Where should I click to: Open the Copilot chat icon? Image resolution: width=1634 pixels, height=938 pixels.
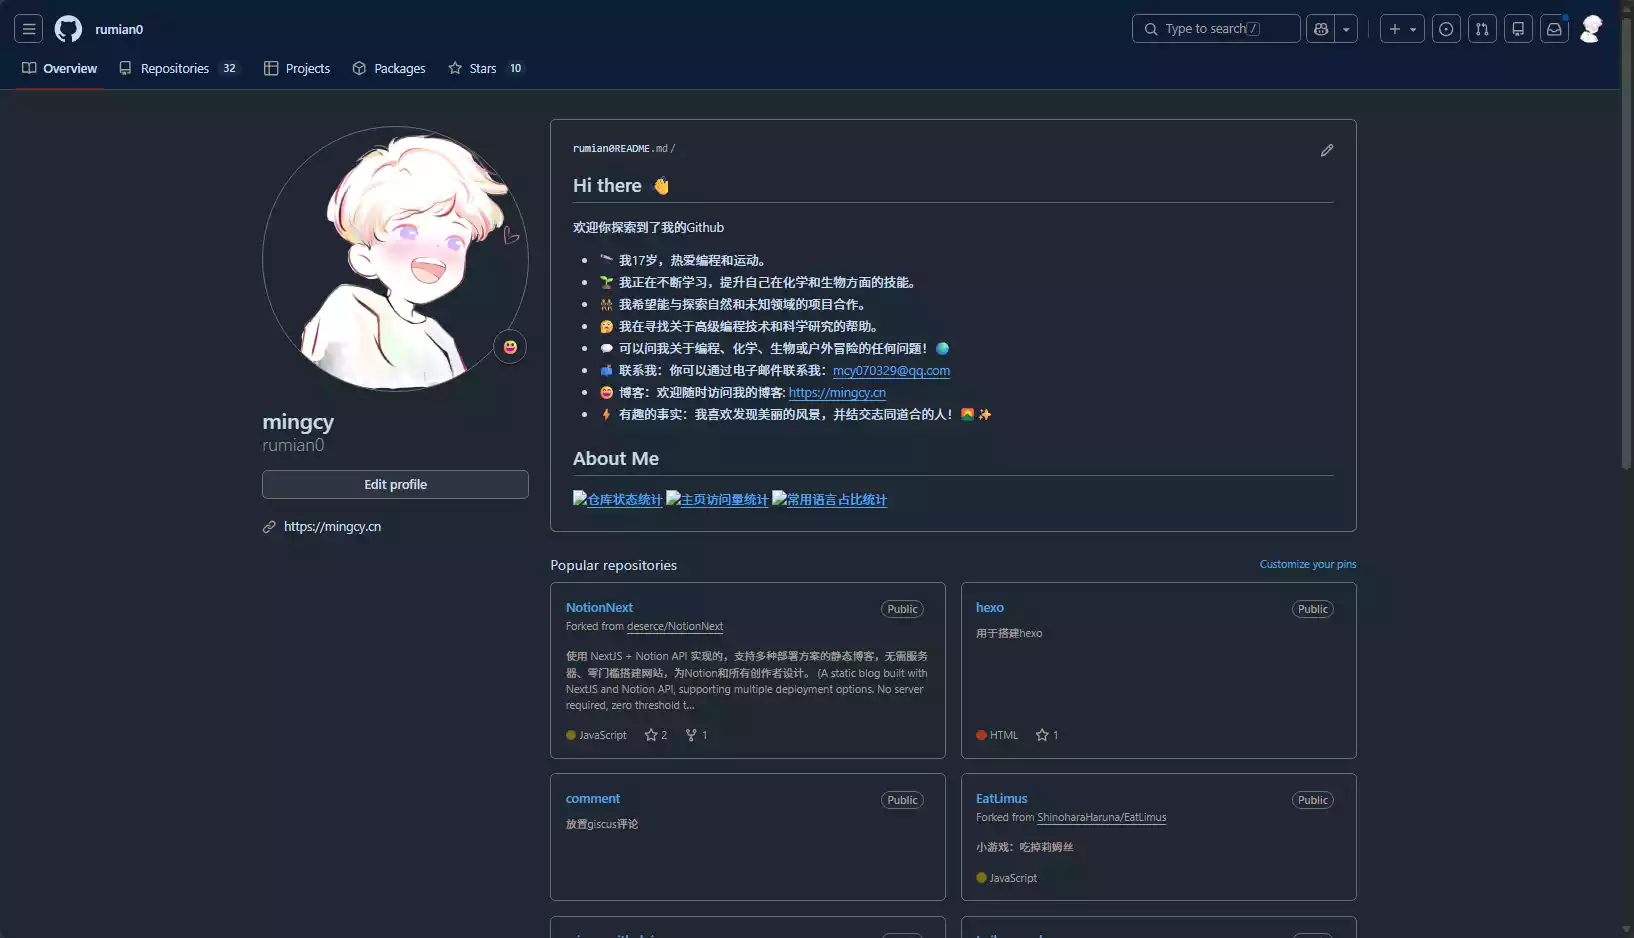[x=1321, y=29]
